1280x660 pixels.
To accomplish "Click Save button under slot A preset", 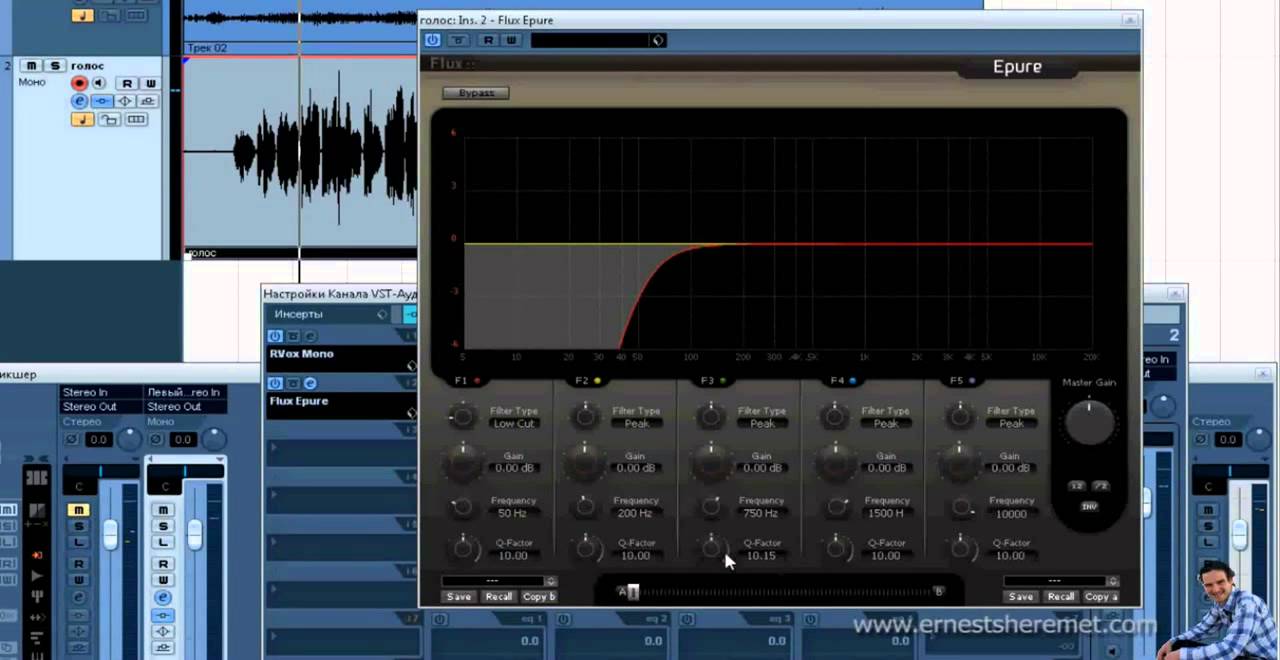I will pos(459,597).
